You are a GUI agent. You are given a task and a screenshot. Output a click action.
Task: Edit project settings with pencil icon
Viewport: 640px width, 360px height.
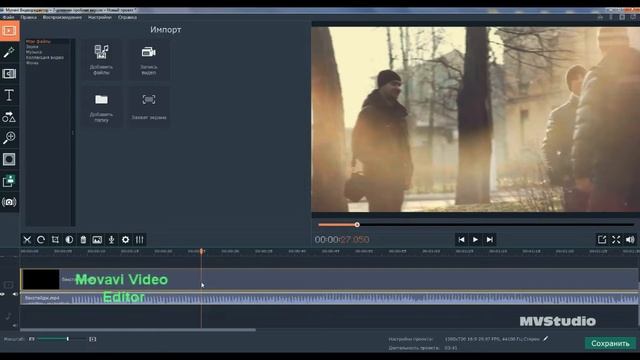point(546,338)
